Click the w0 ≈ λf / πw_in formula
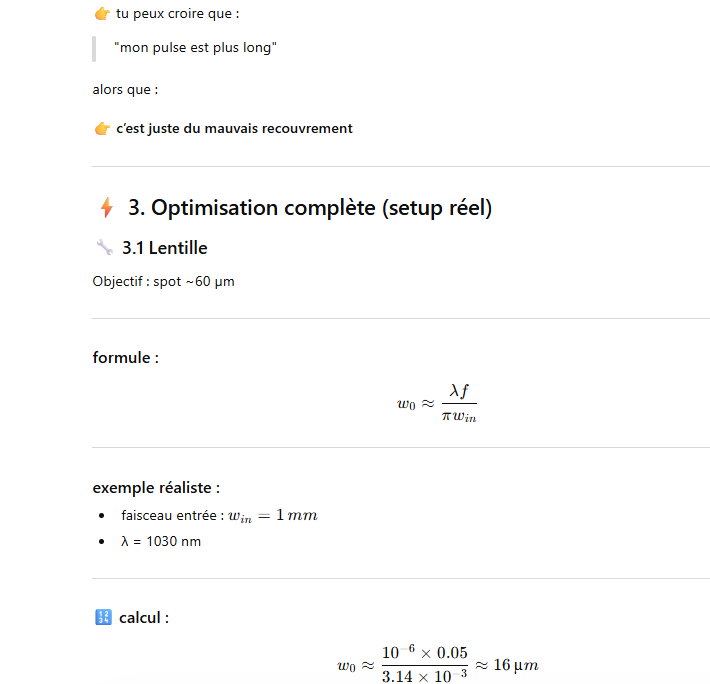This screenshot has height=684, width=710. pos(437,403)
